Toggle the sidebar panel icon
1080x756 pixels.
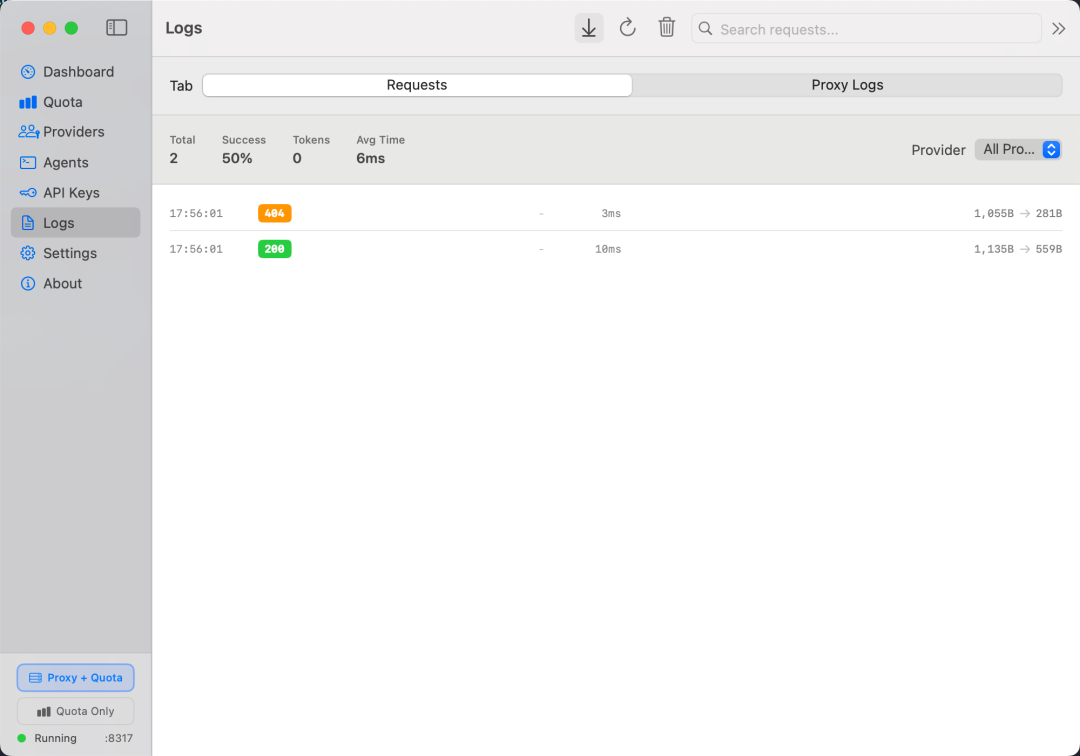117,28
